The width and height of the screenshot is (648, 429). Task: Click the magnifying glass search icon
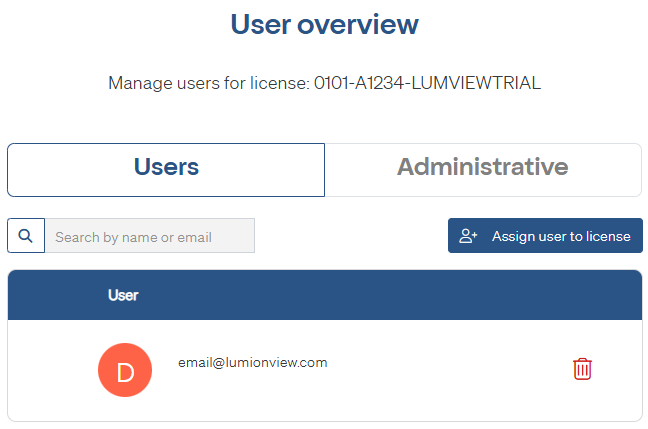tap(25, 236)
